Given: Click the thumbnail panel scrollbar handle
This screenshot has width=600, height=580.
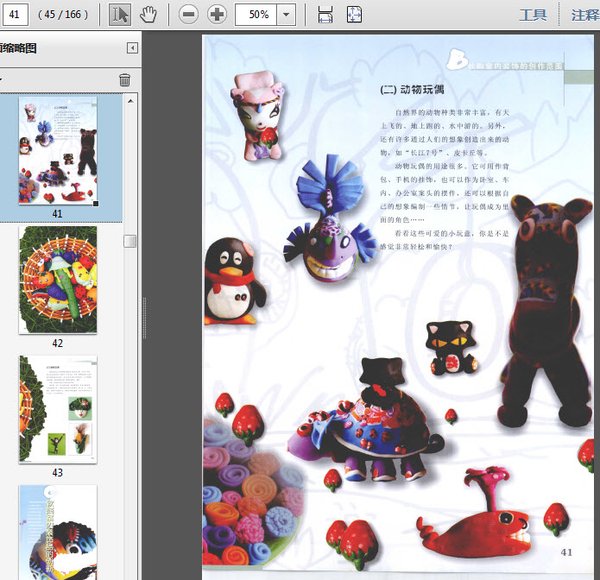Looking at the screenshot, I should point(130,241).
